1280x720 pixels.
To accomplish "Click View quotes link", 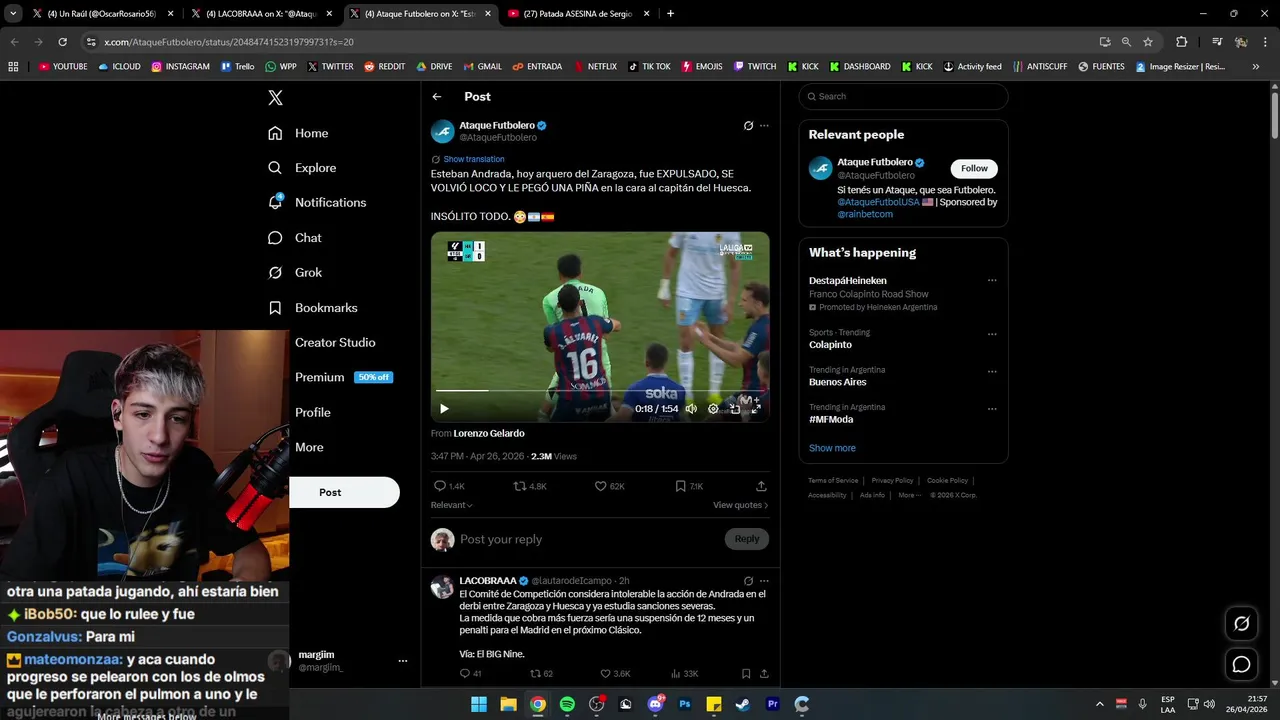I will click(x=740, y=505).
